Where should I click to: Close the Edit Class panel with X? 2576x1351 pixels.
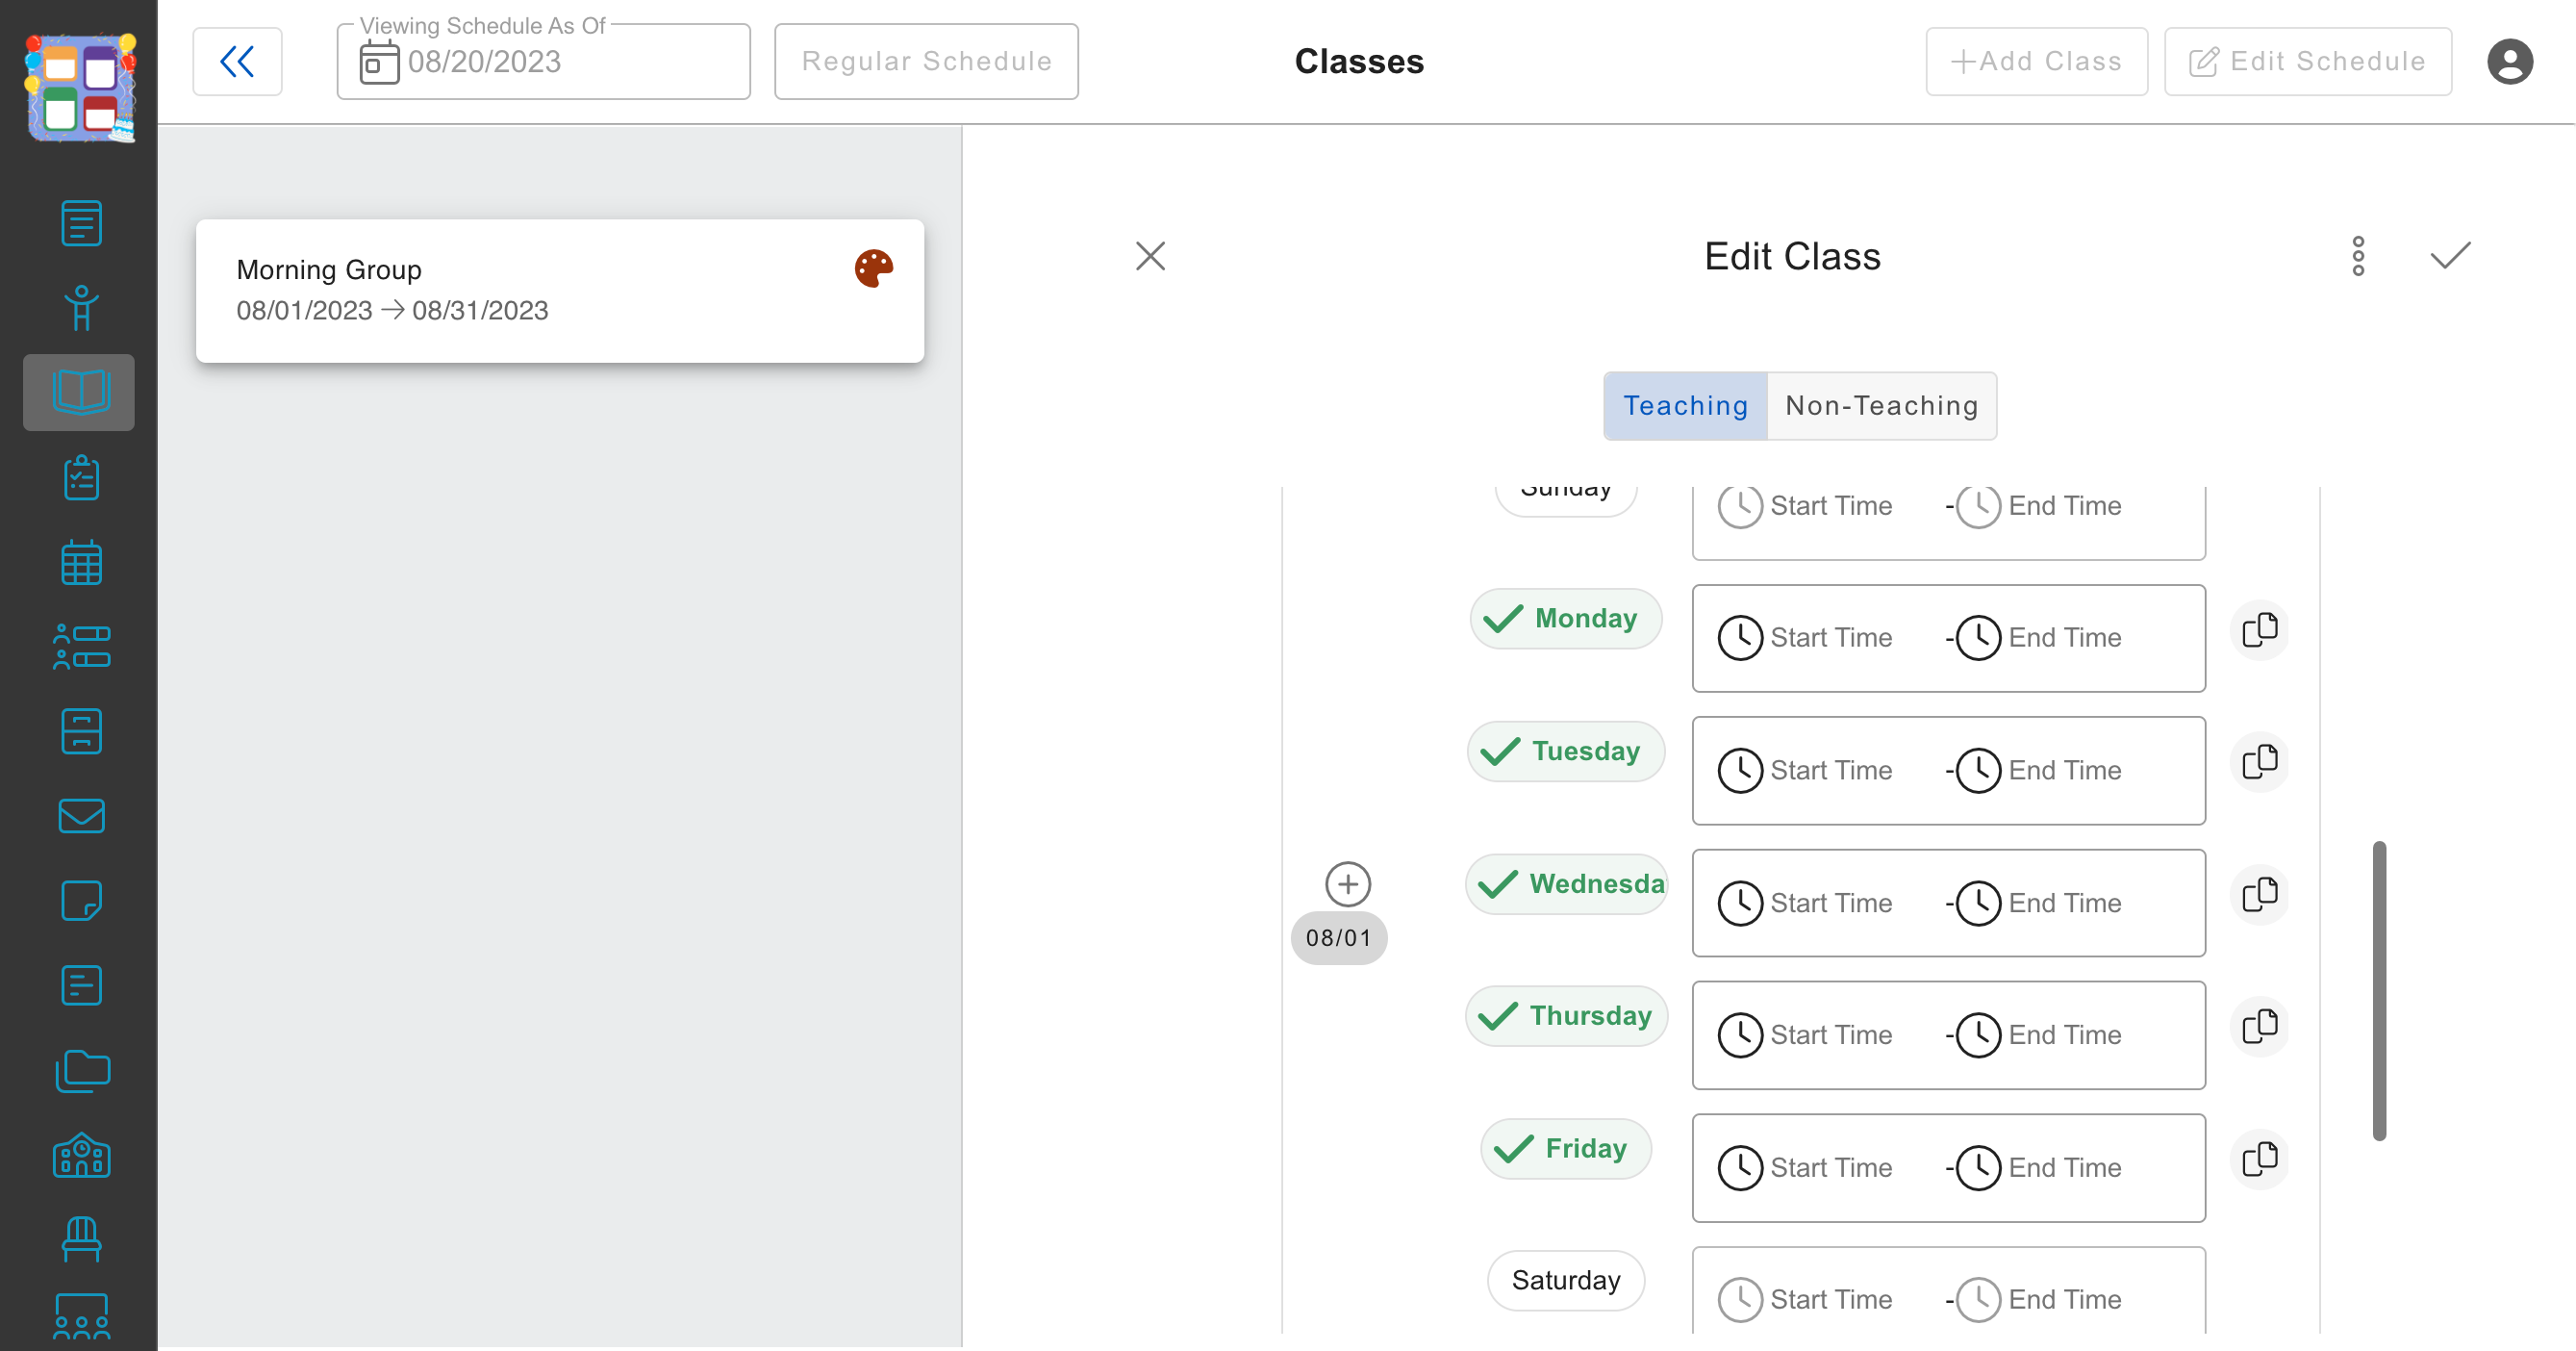tap(1151, 256)
